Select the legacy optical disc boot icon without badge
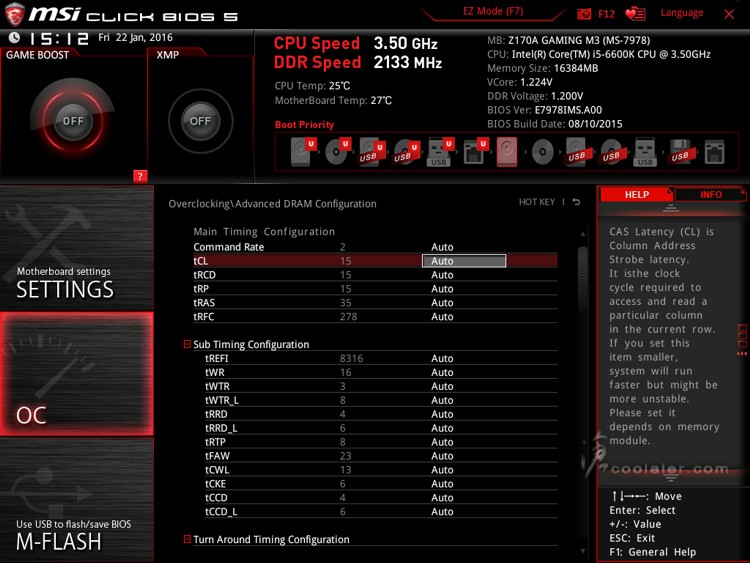Screen dimensions: 750x563 click(x=542, y=152)
